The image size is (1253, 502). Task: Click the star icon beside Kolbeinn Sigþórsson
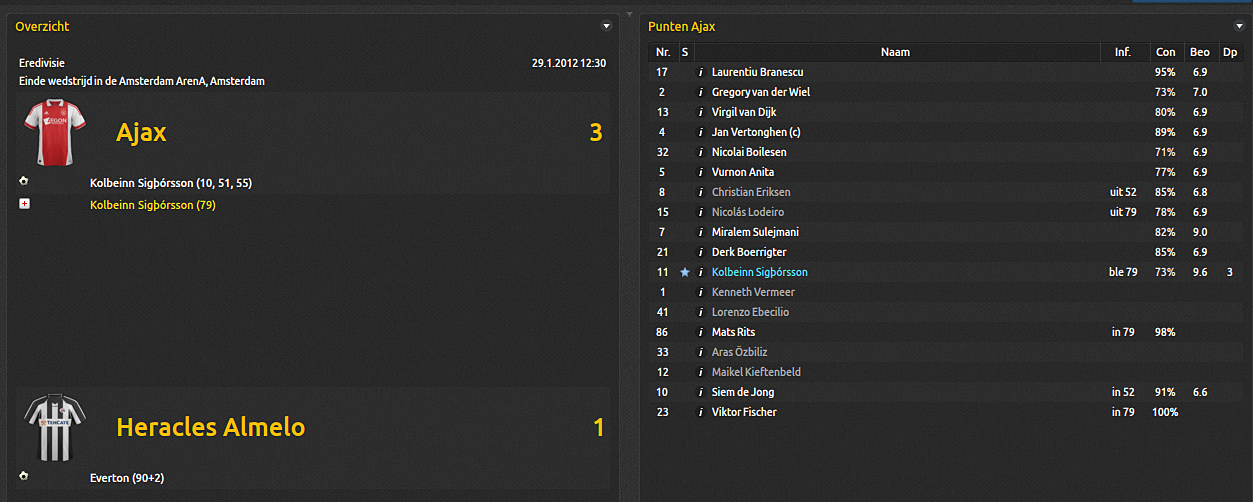(685, 272)
